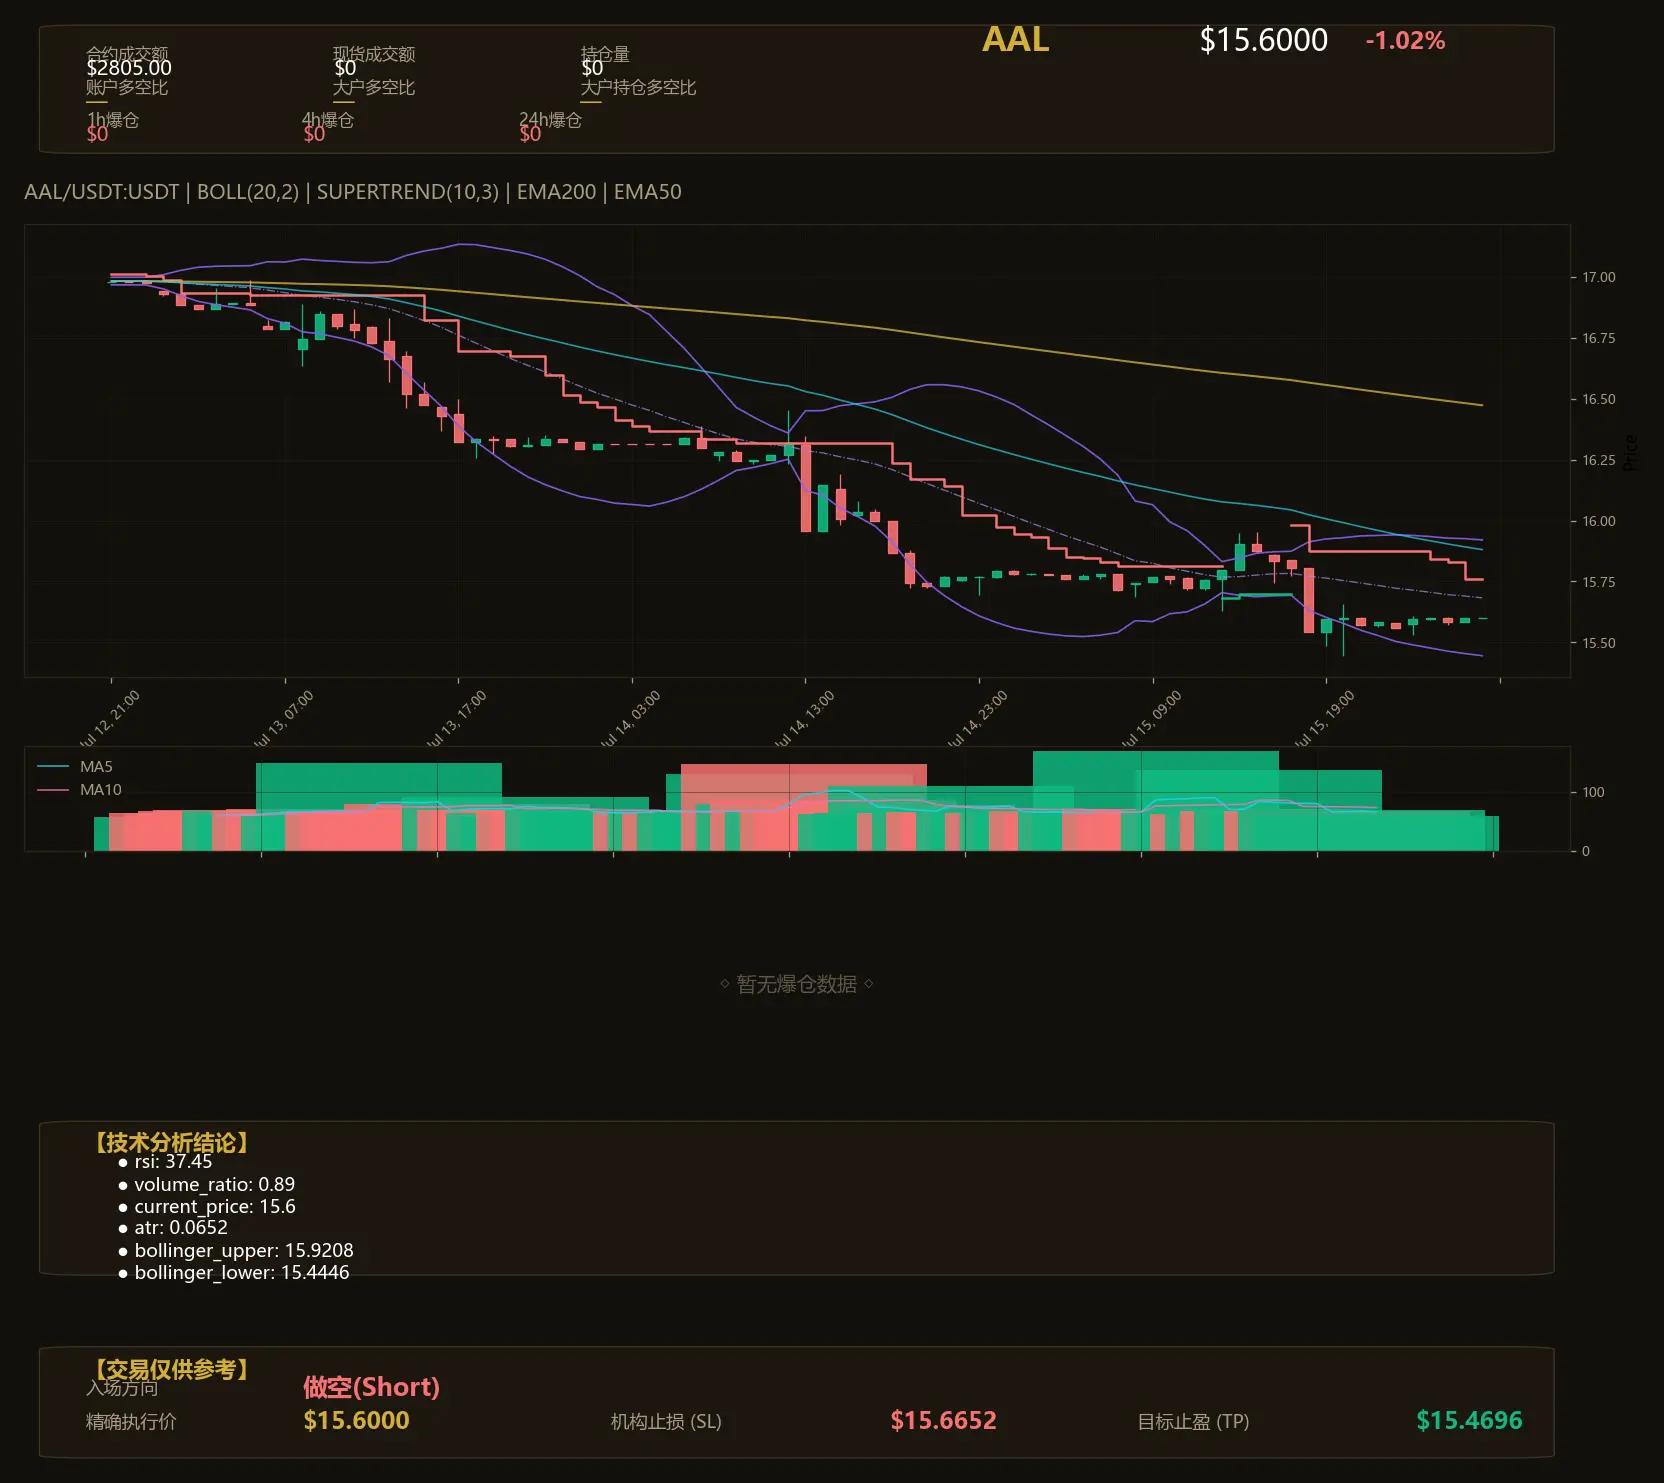Click the 【技术分析结论】 heading
Screen dimensions: 1664x1483
[171, 1143]
